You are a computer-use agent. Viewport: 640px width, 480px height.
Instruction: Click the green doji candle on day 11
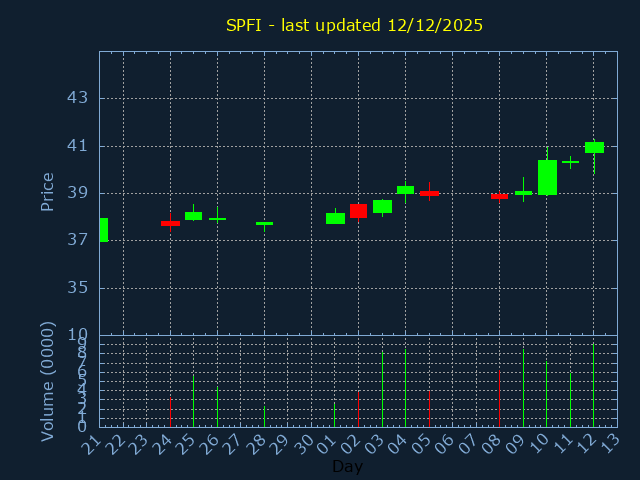point(570,161)
